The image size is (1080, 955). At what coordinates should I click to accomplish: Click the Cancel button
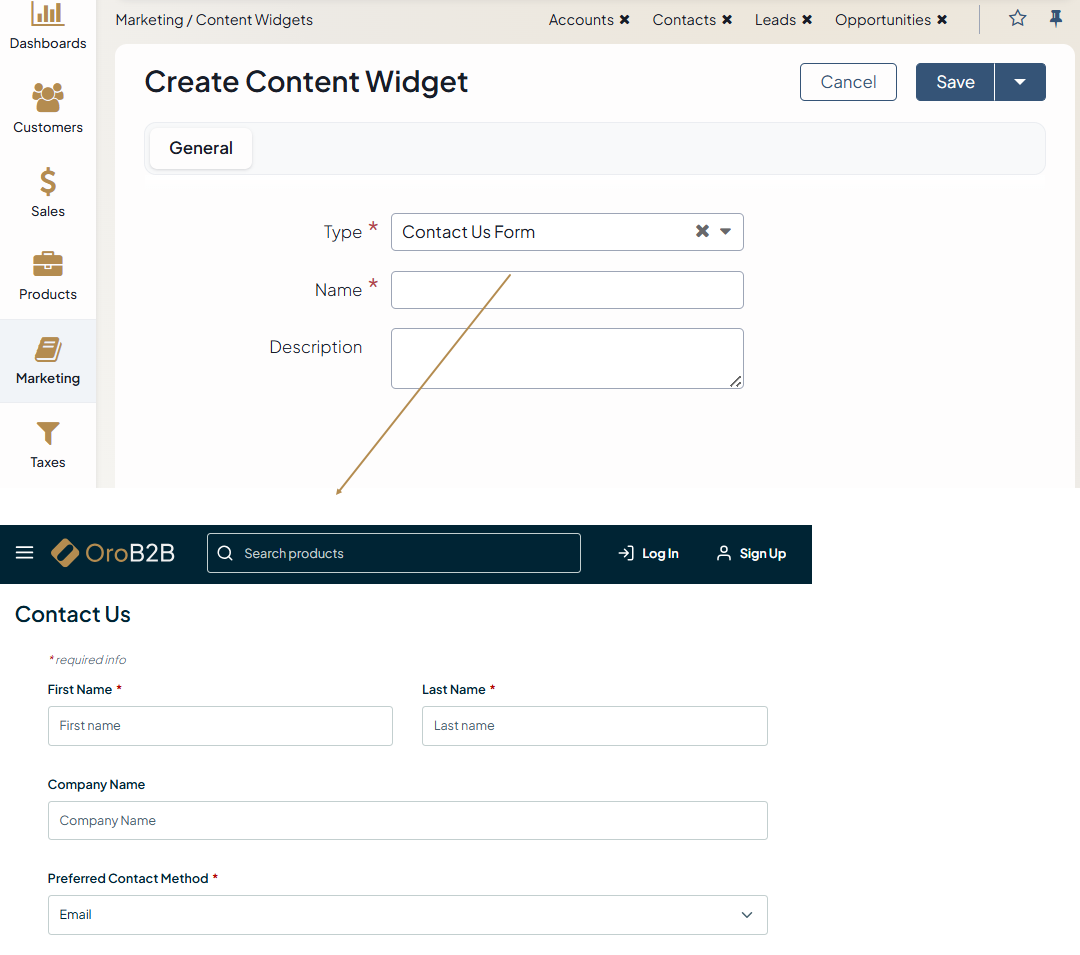[x=848, y=82]
